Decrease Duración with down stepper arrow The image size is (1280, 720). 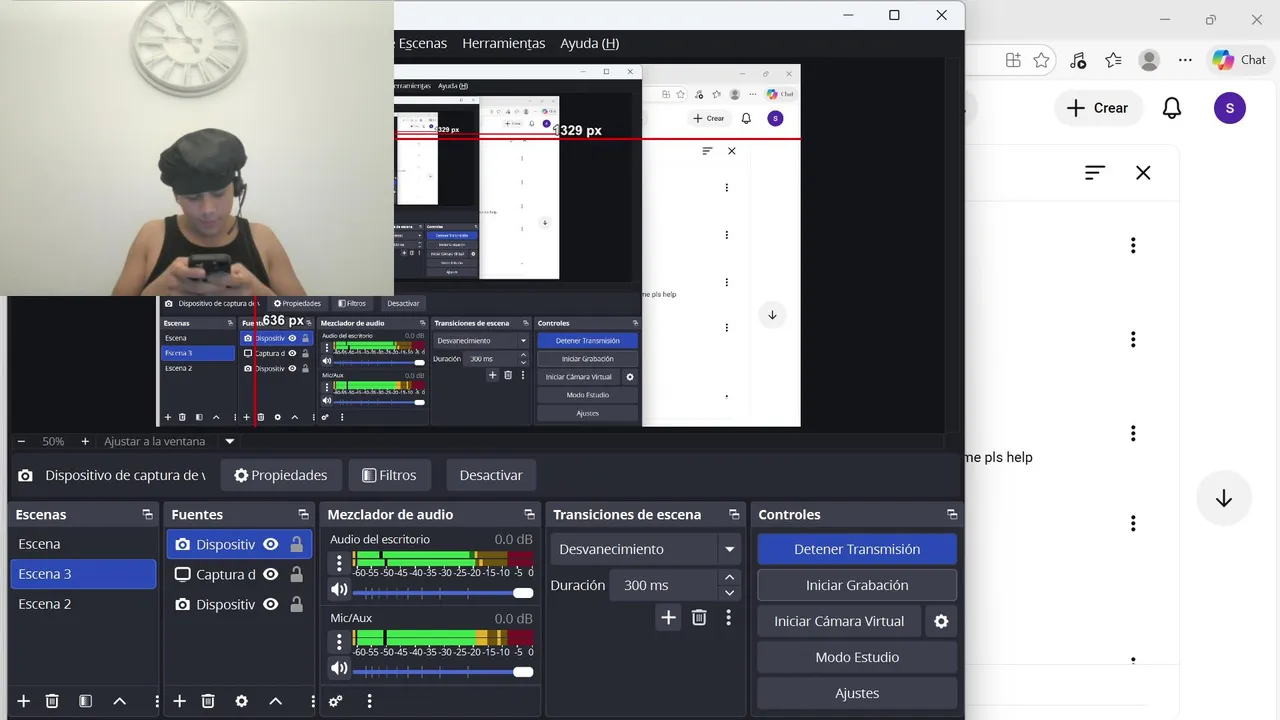point(729,593)
